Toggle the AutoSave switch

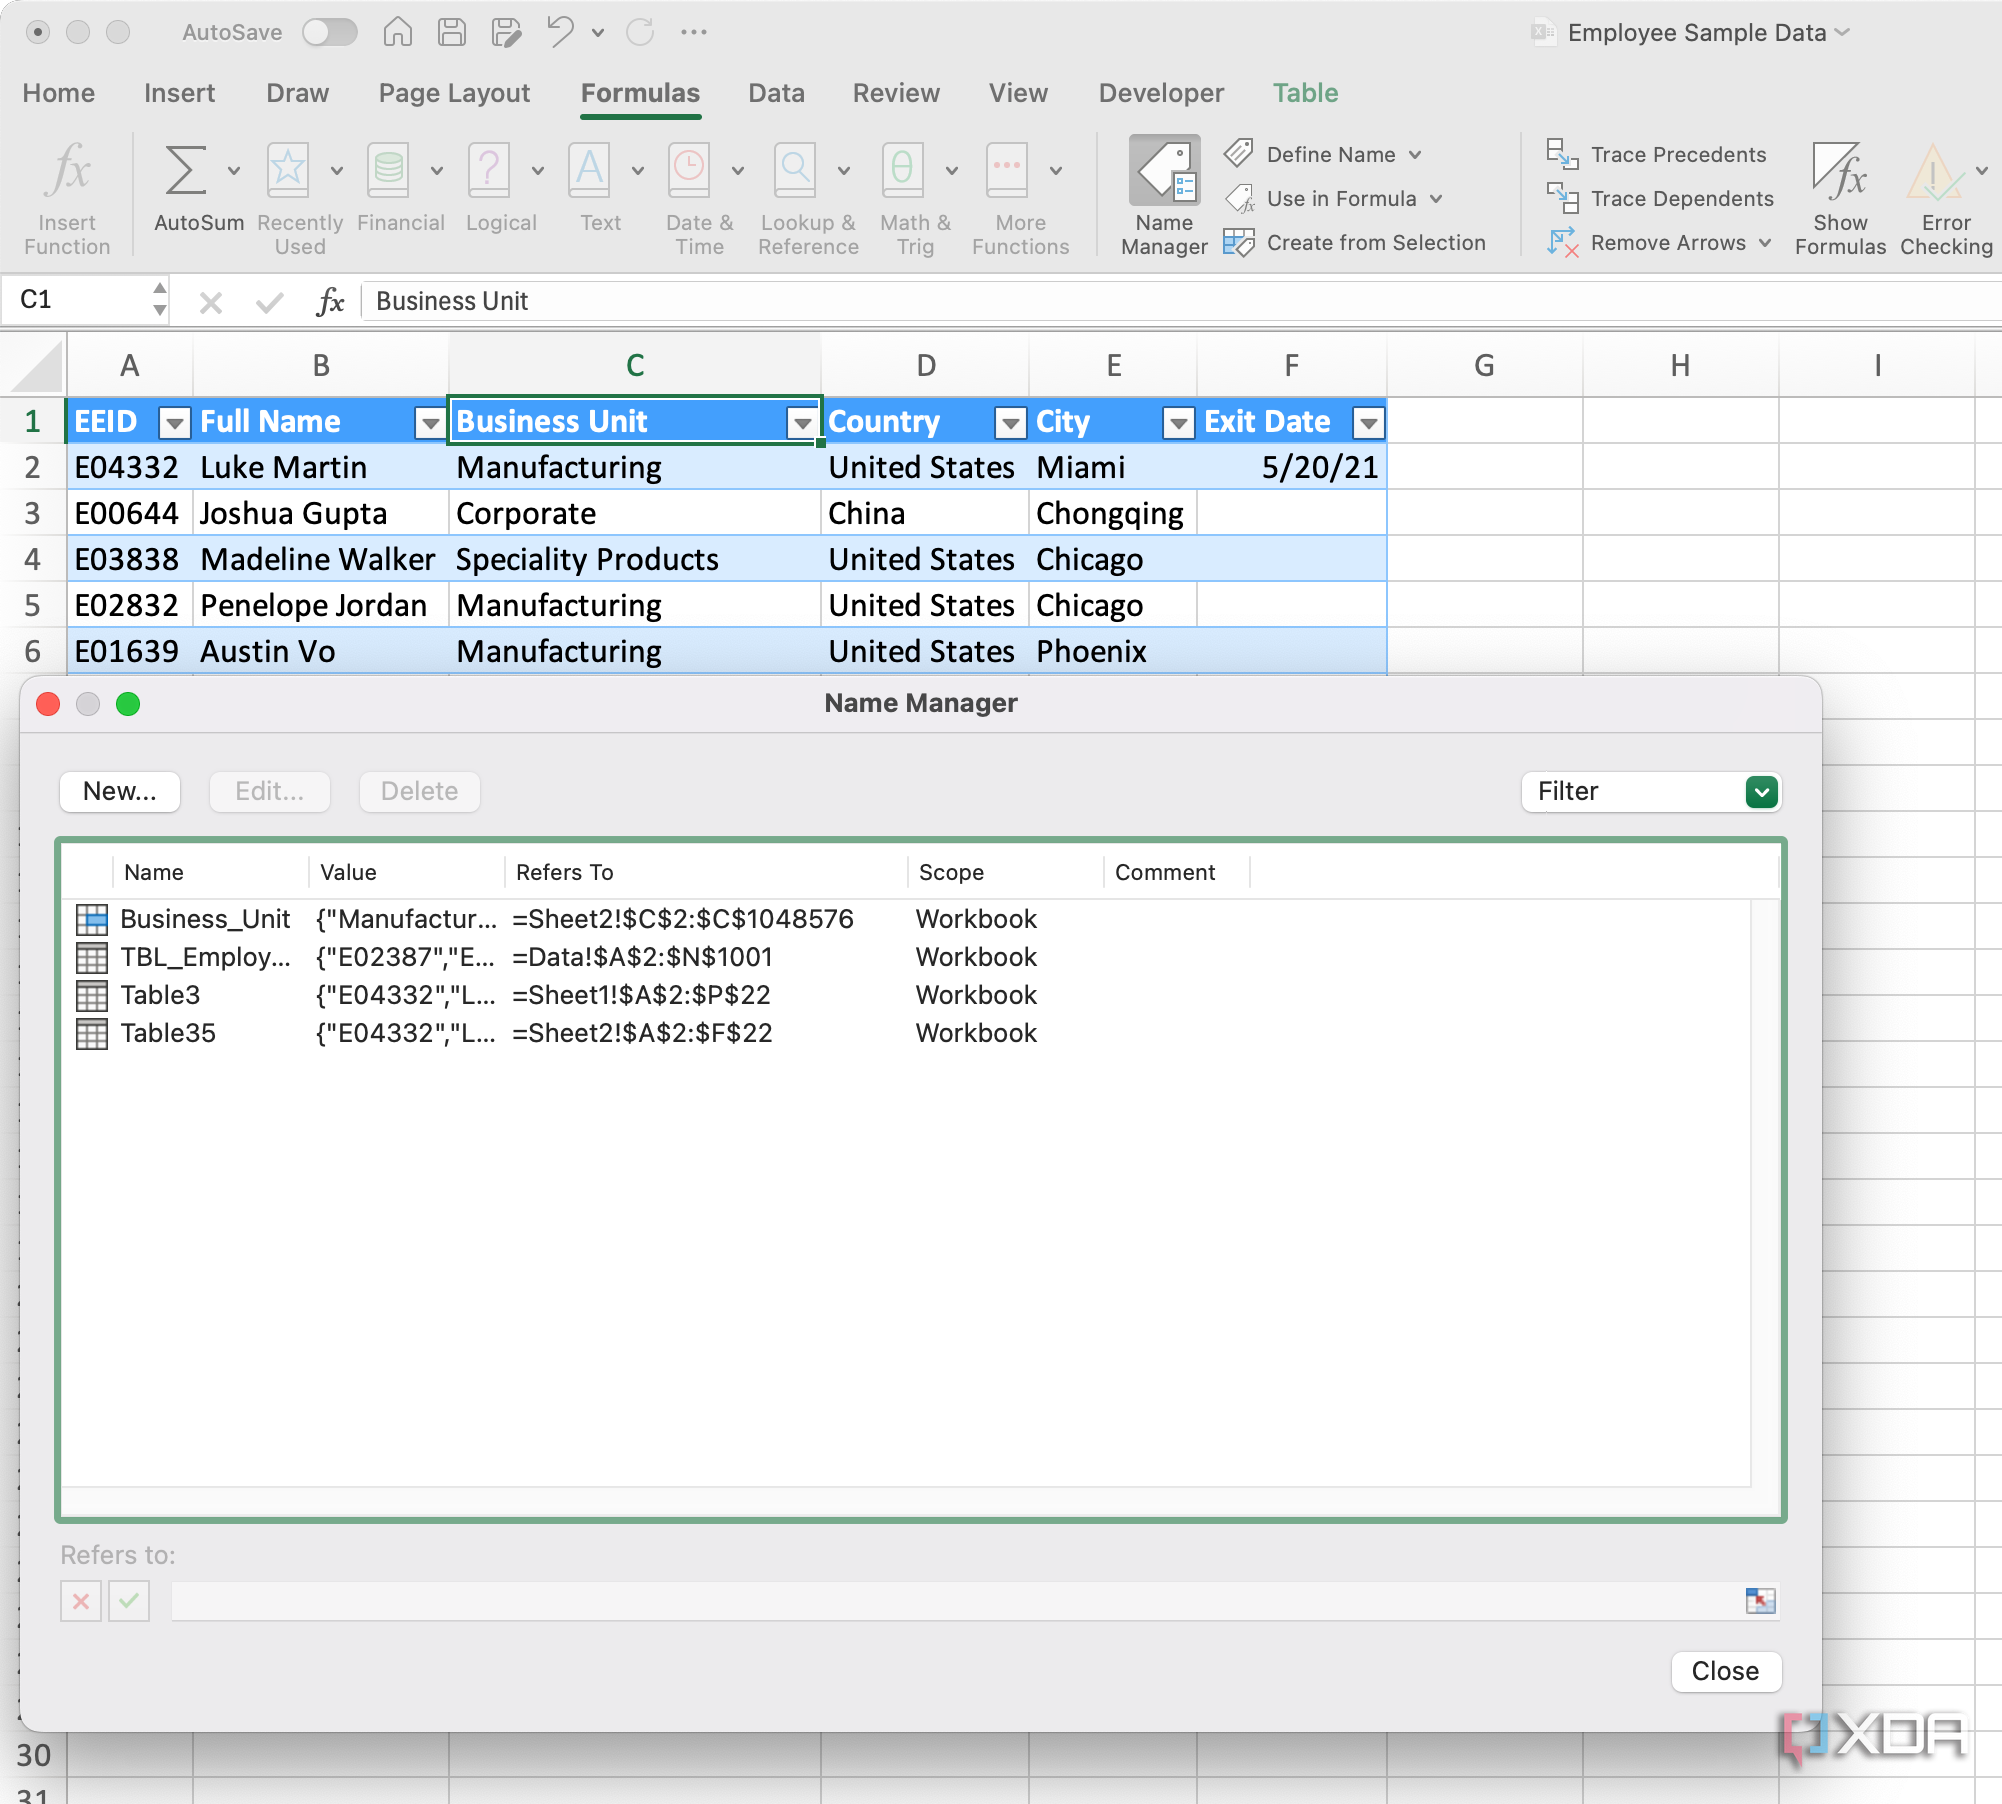330,32
